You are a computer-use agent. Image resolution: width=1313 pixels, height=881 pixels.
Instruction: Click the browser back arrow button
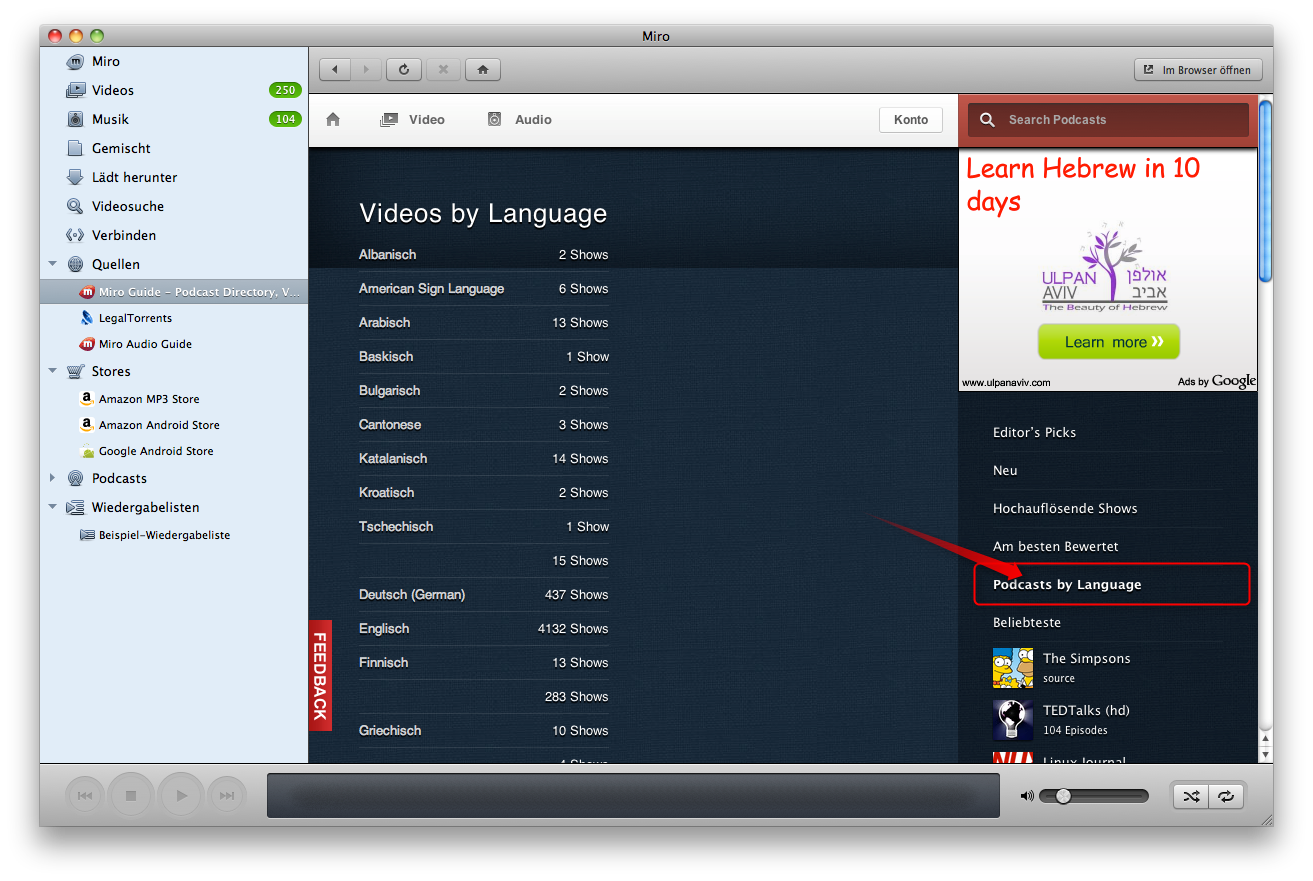335,70
